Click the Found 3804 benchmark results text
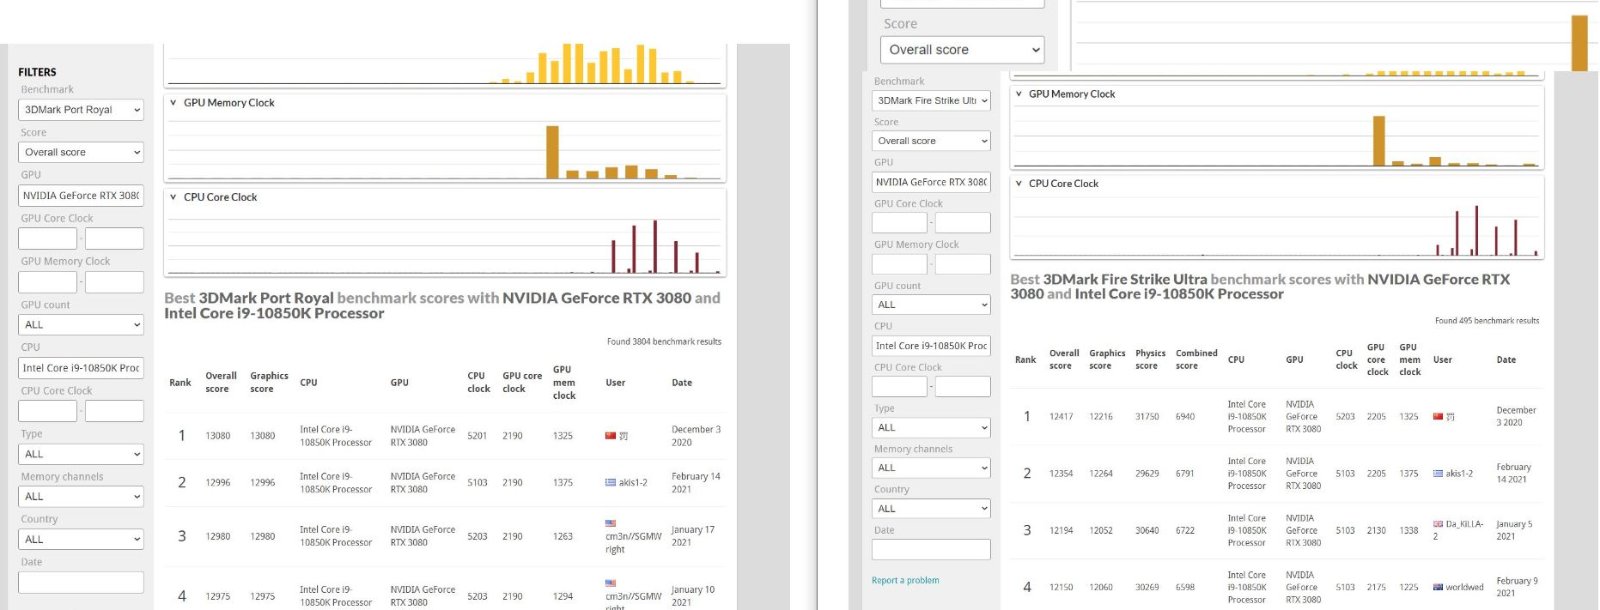 tap(664, 341)
